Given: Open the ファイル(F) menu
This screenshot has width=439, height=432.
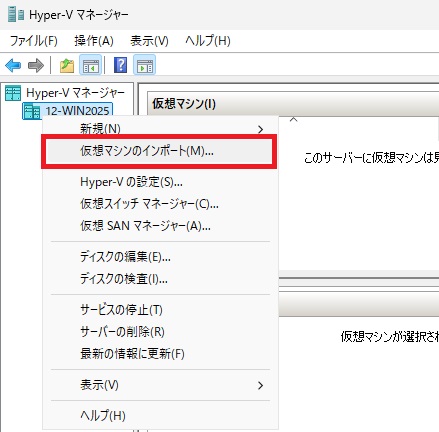Looking at the screenshot, I should coord(34,41).
